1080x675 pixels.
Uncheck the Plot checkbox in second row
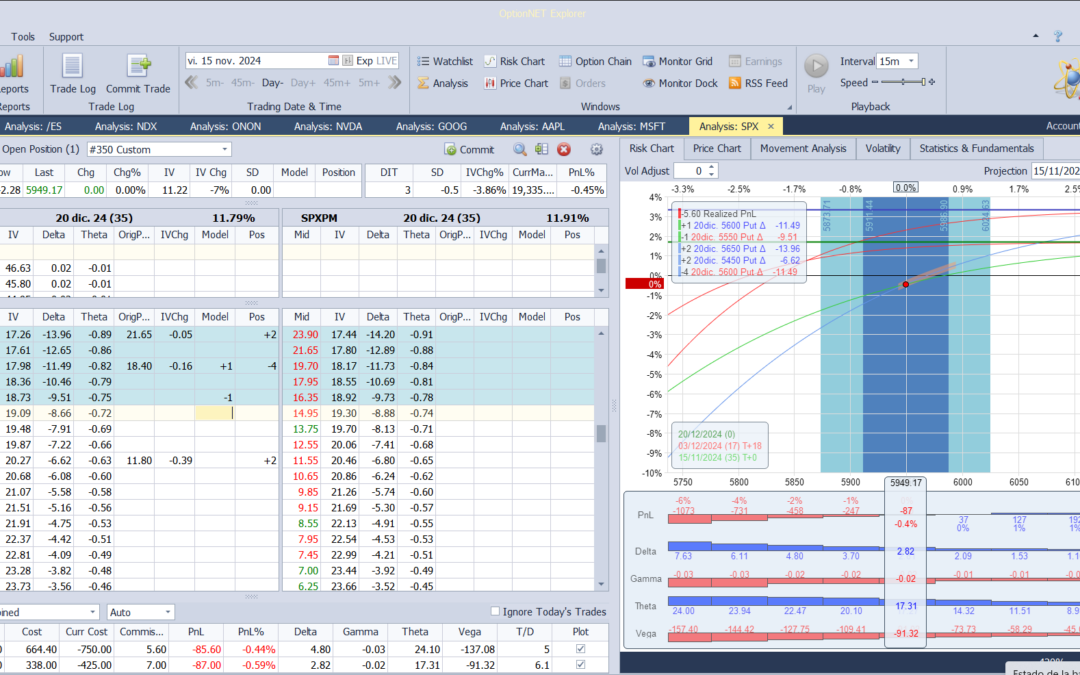[581, 665]
